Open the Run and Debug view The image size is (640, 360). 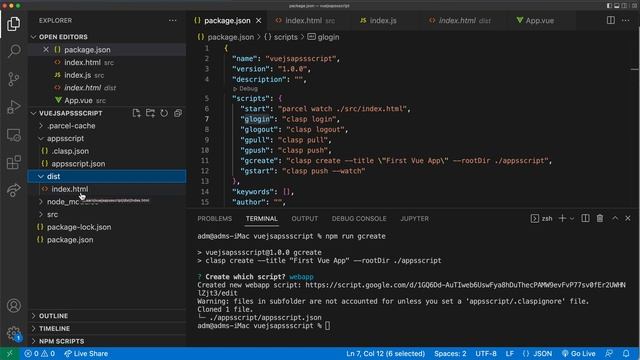coord(13,107)
